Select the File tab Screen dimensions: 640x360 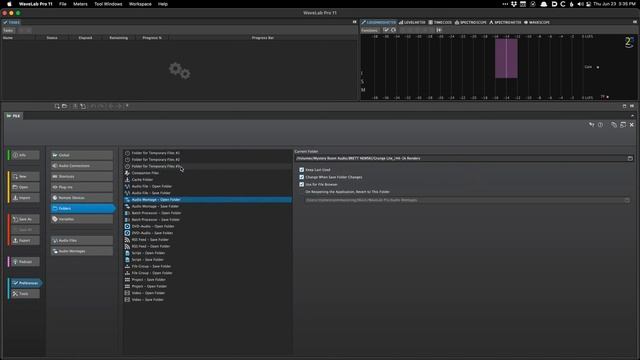coord(13,116)
